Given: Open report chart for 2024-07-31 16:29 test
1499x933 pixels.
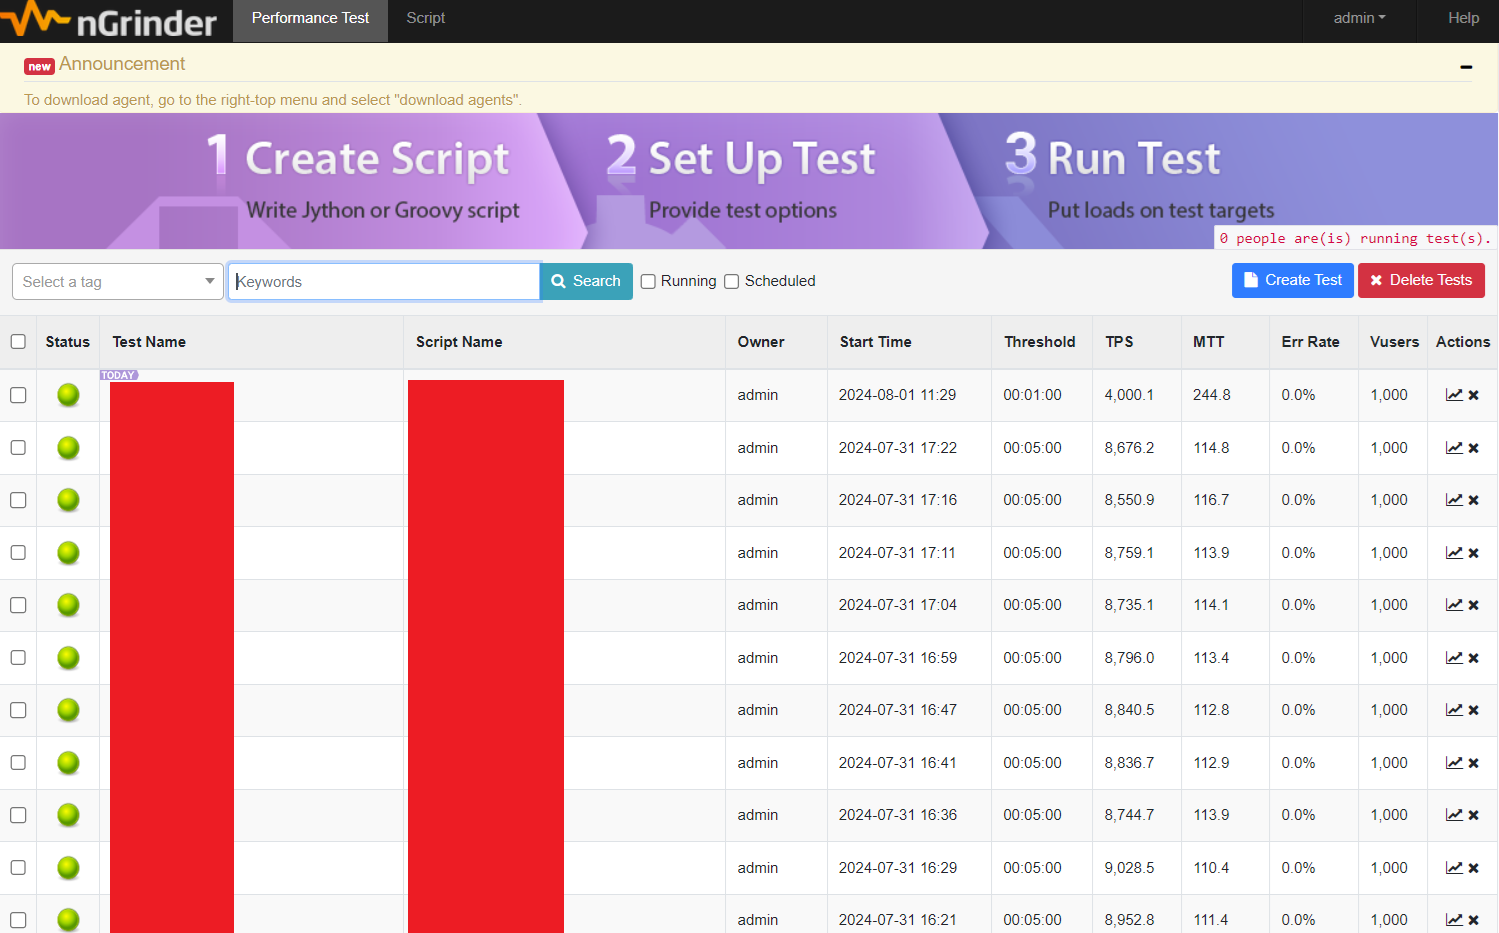Looking at the screenshot, I should [x=1454, y=868].
